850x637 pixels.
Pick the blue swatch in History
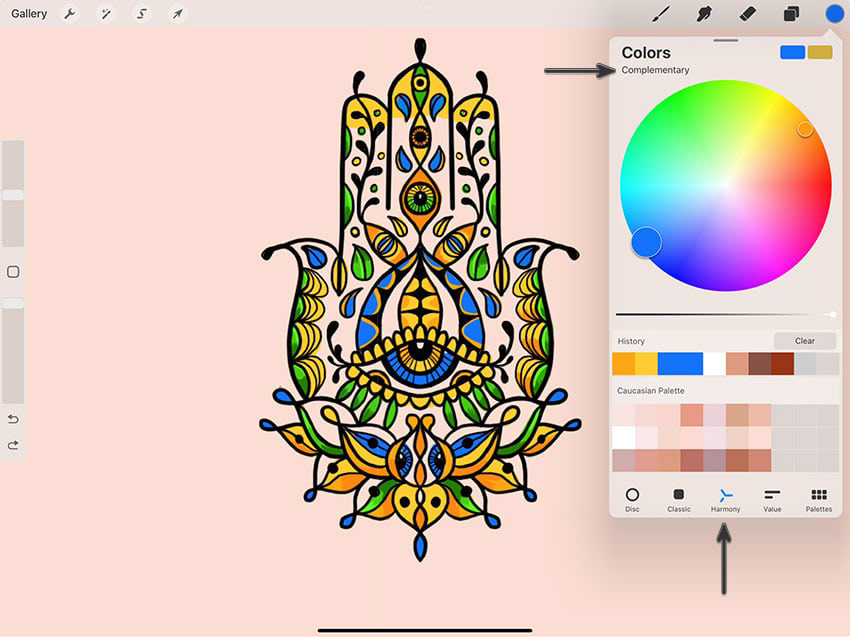click(x=680, y=364)
